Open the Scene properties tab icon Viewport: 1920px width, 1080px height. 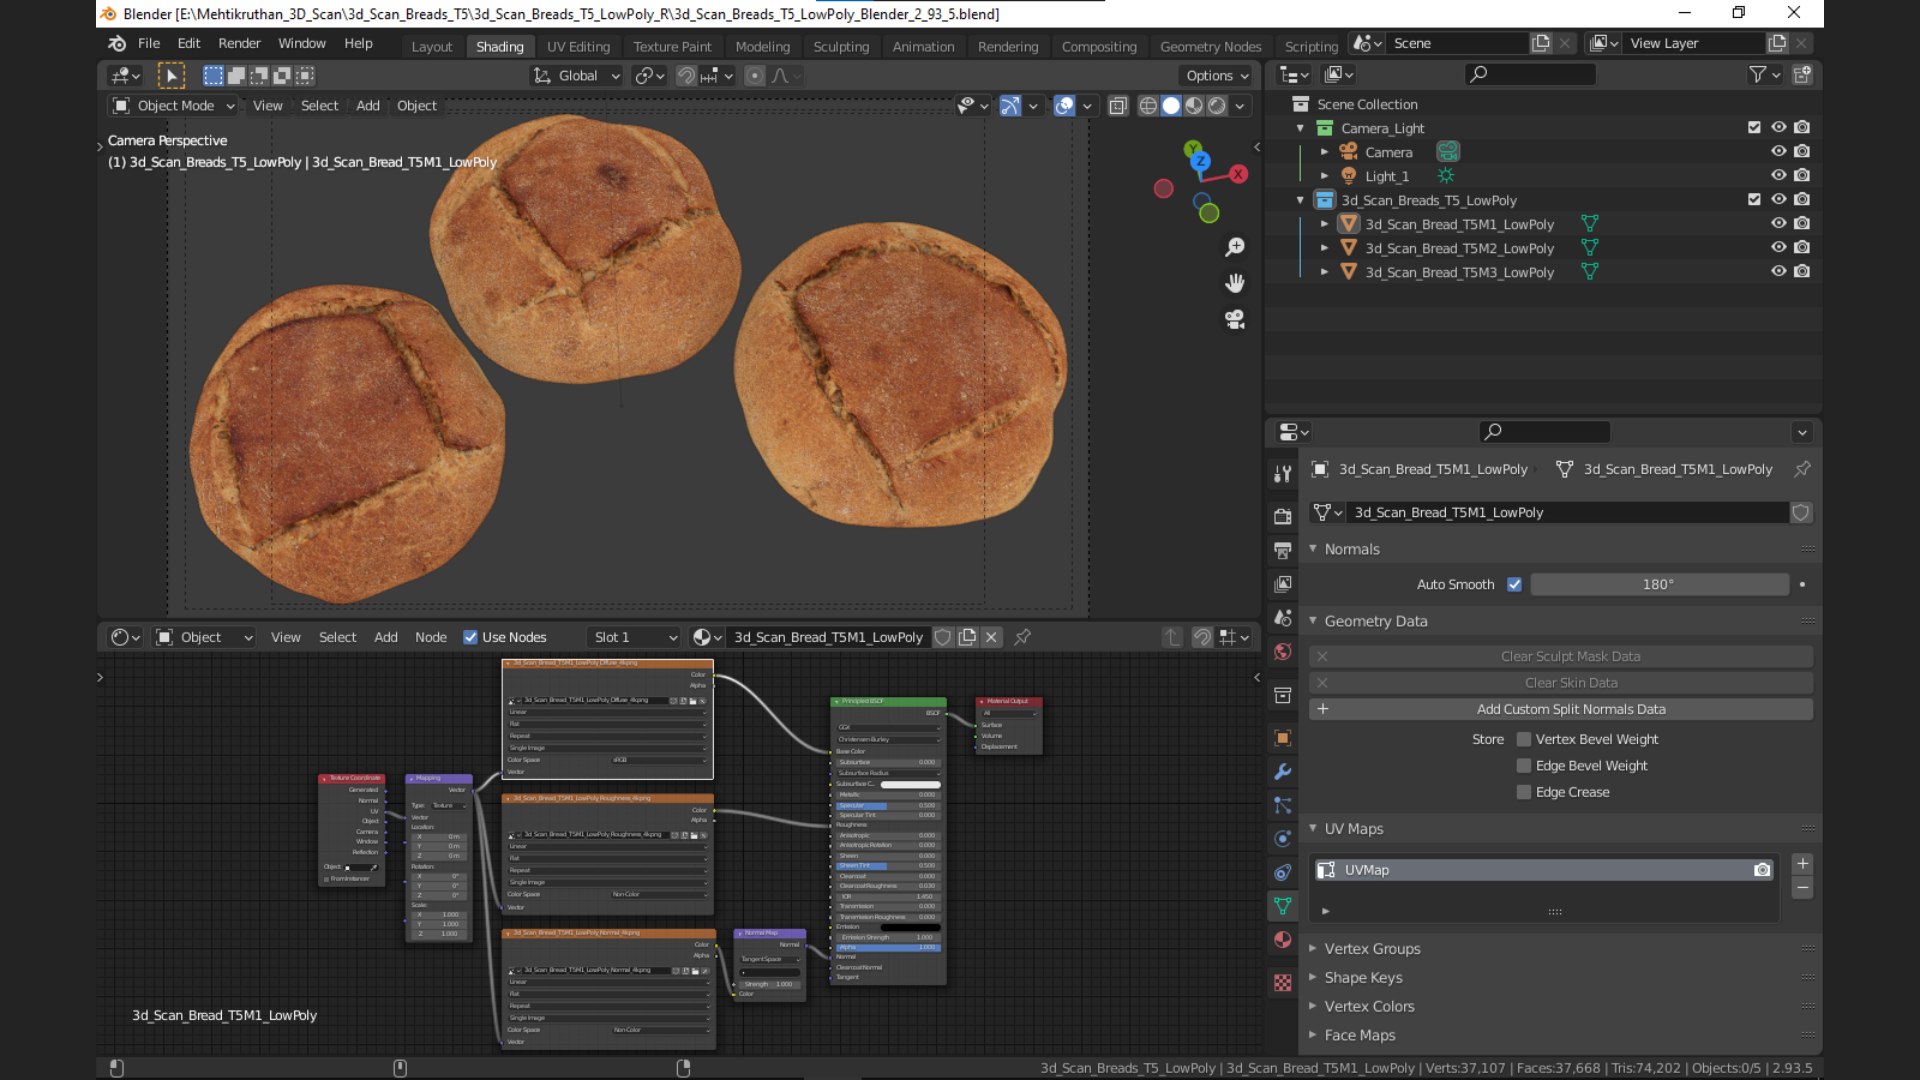pos(1283,618)
